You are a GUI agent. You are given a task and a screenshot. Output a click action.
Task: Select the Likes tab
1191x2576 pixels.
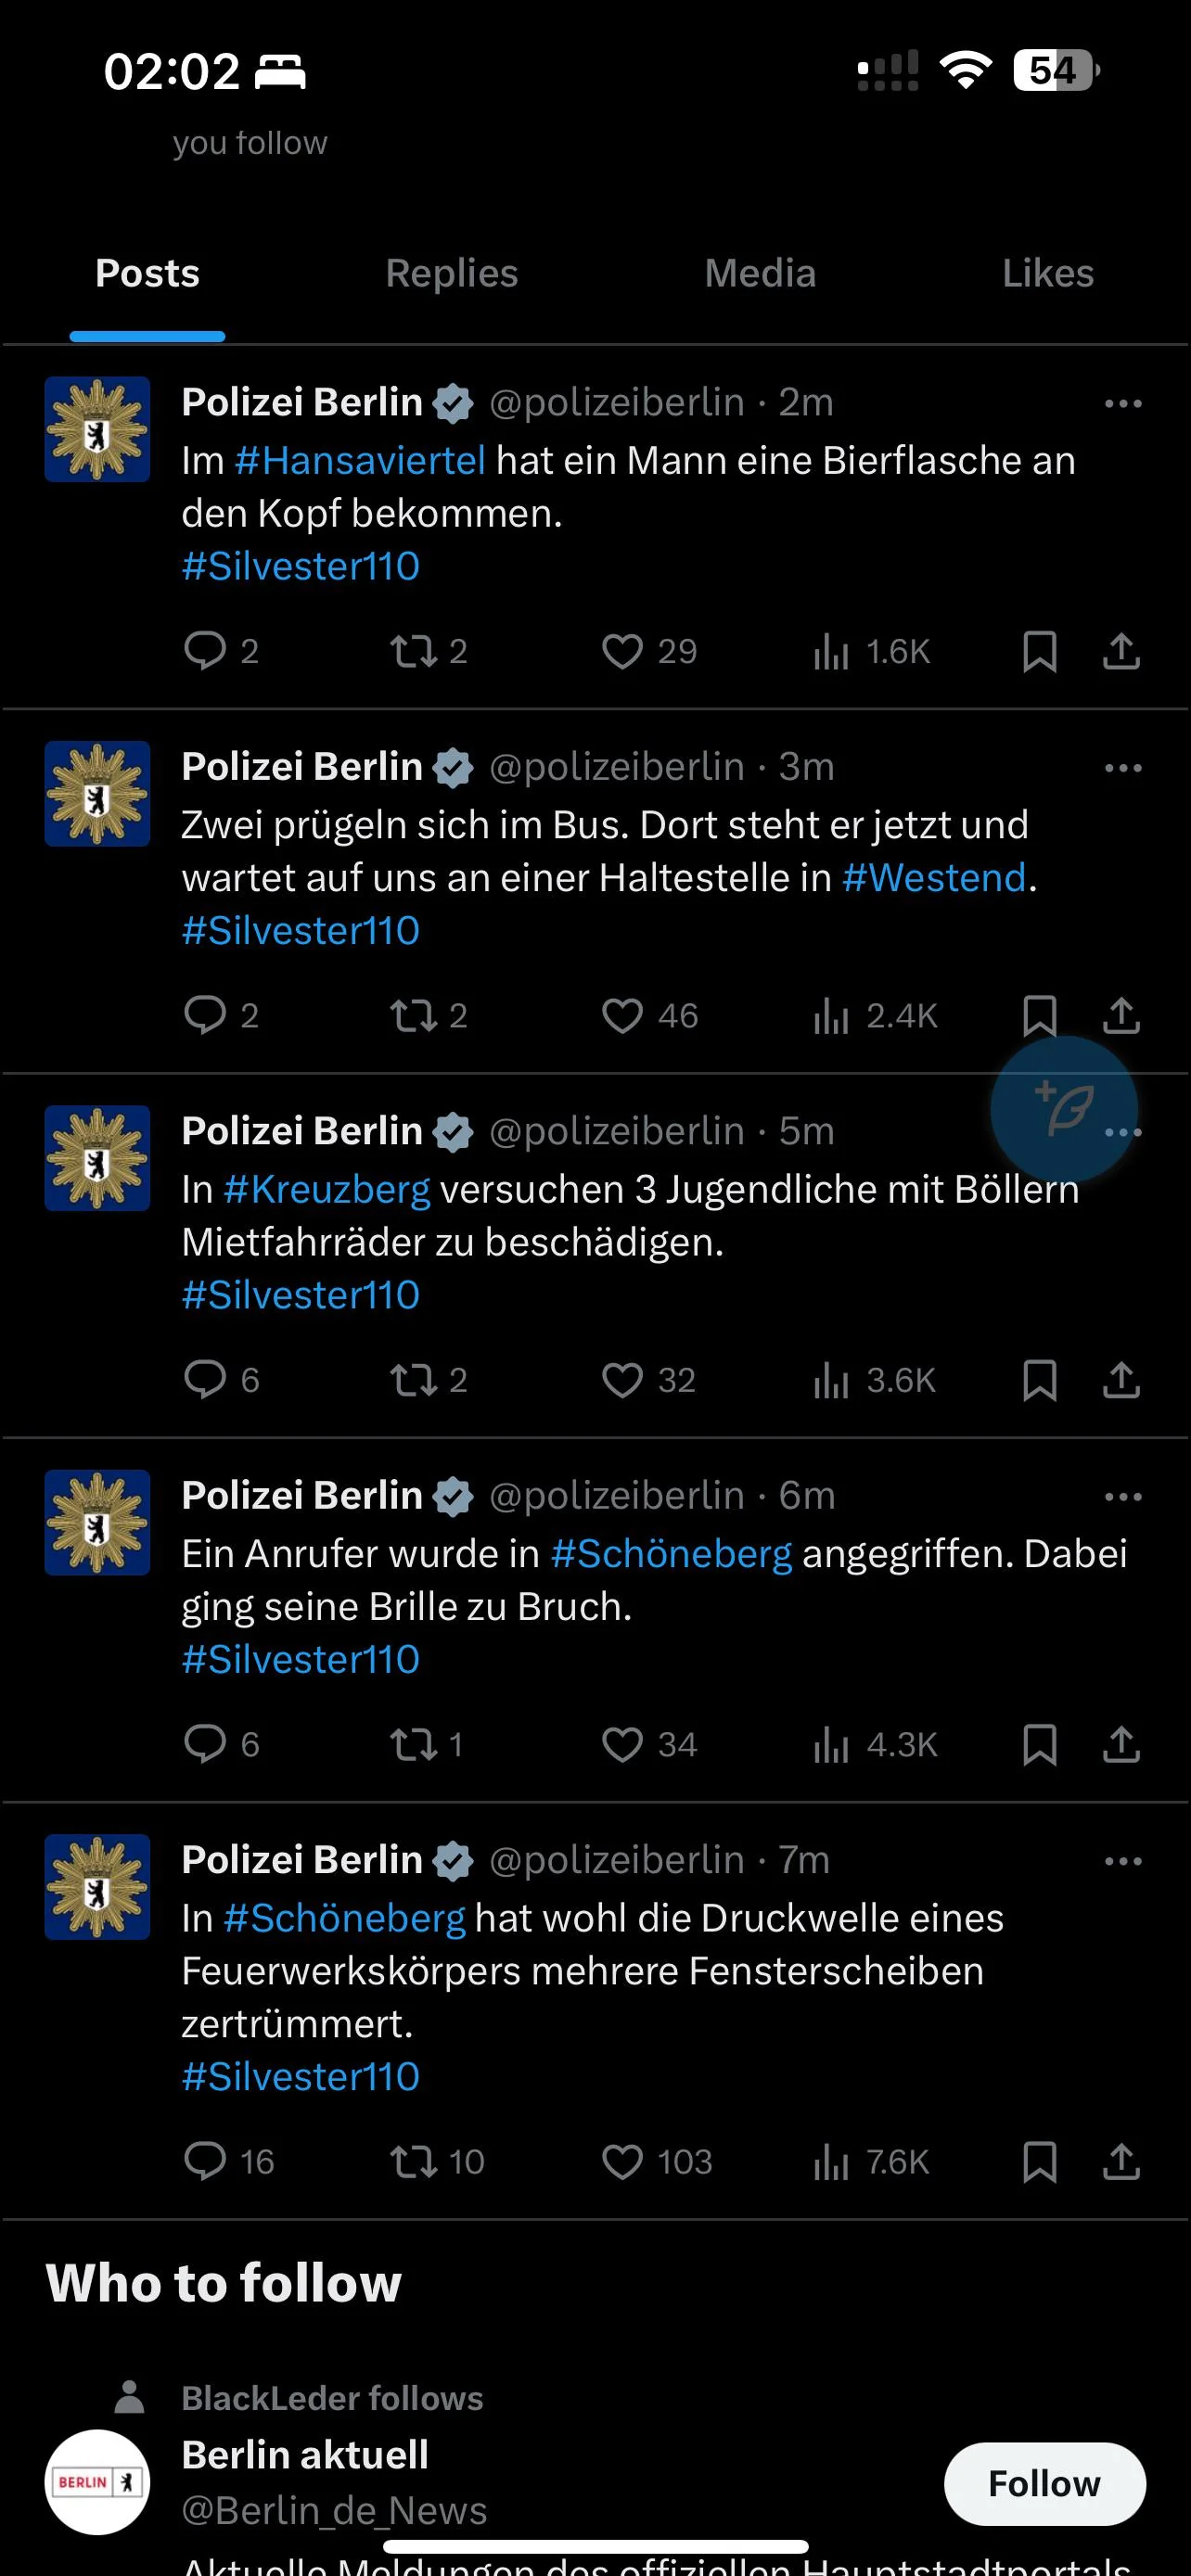pyautogui.click(x=1047, y=272)
